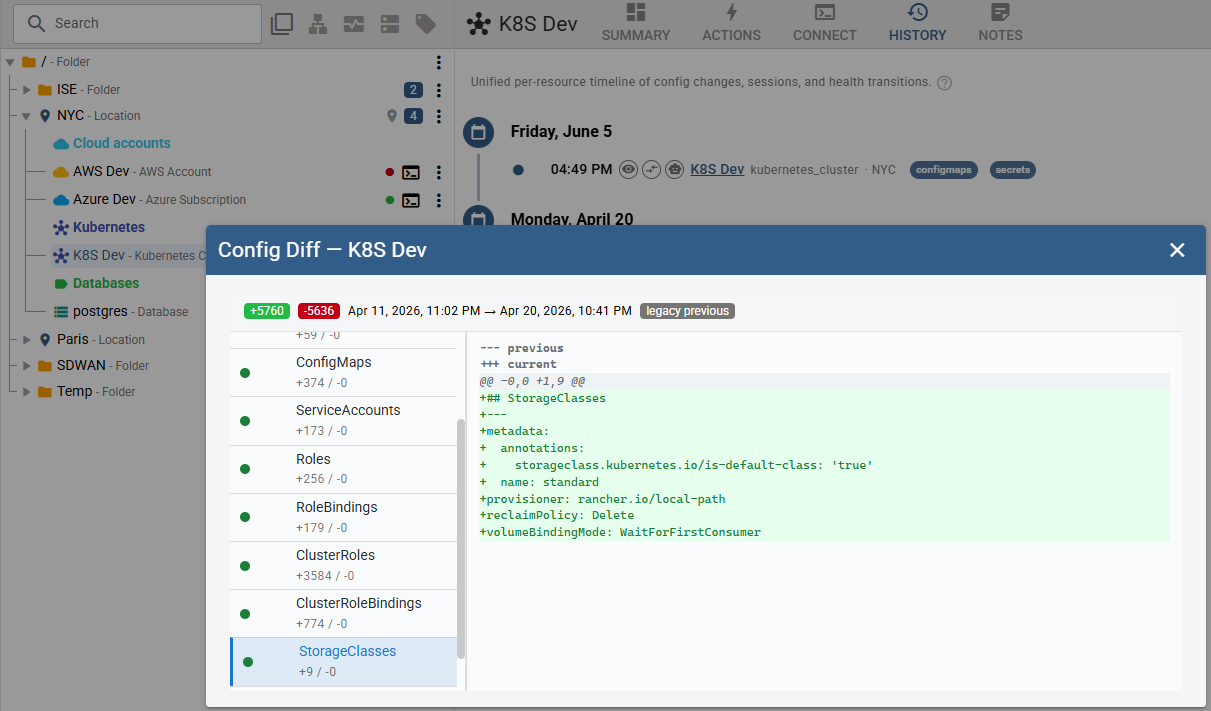The height and width of the screenshot is (711, 1211).
Task: Open terminal for AWS Dev
Action: [x=411, y=172]
